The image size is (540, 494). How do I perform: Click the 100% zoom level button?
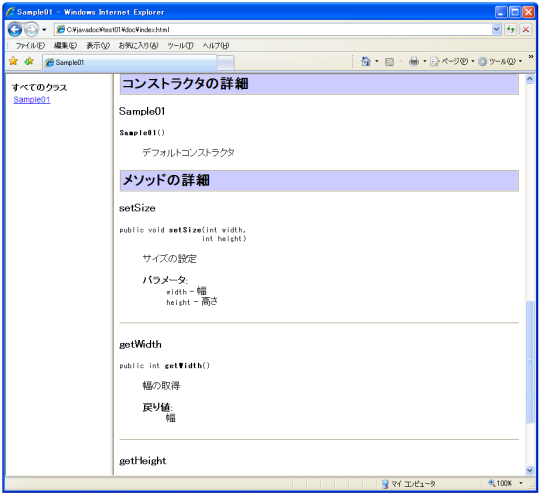point(500,483)
